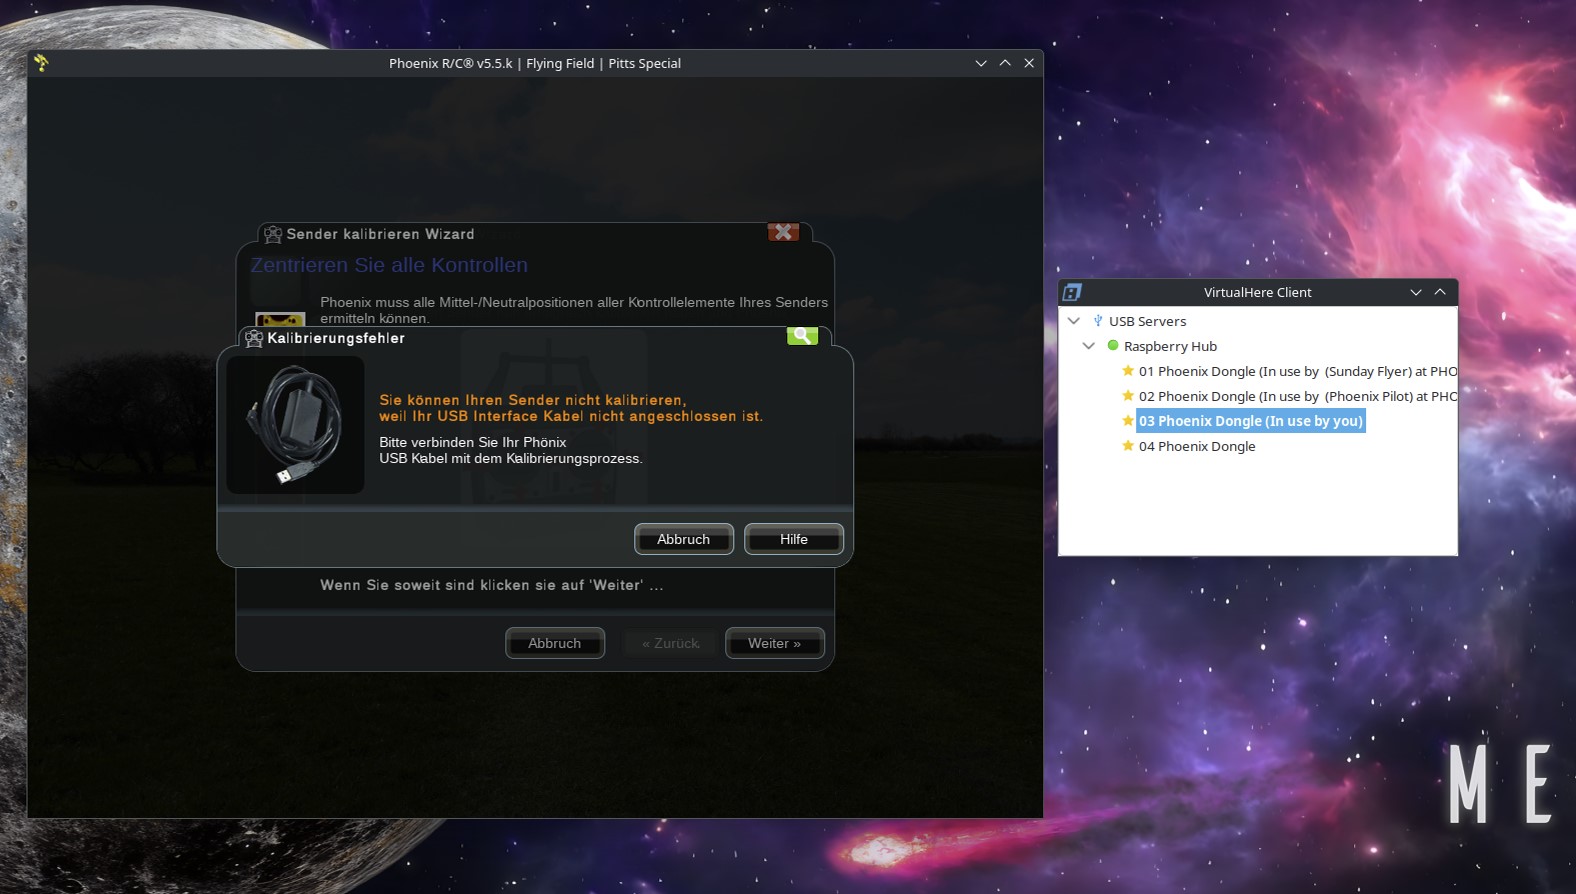Click the star icon of 02 Phoenix Dongle
The height and width of the screenshot is (894, 1576).
point(1128,395)
